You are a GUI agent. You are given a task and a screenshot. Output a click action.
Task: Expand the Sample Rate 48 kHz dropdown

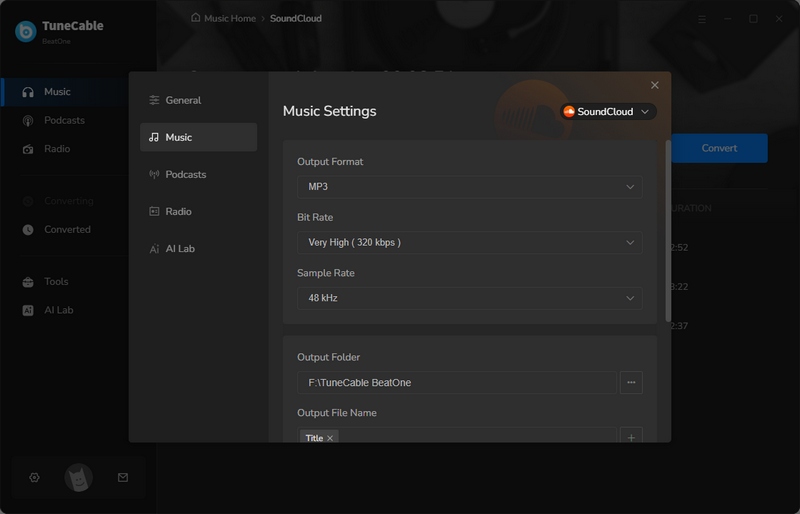(469, 298)
